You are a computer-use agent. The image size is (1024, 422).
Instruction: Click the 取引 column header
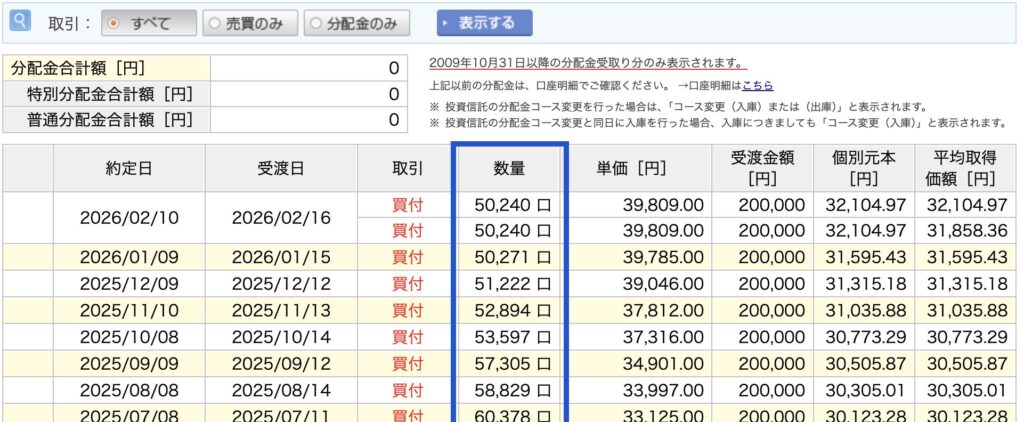pos(407,168)
